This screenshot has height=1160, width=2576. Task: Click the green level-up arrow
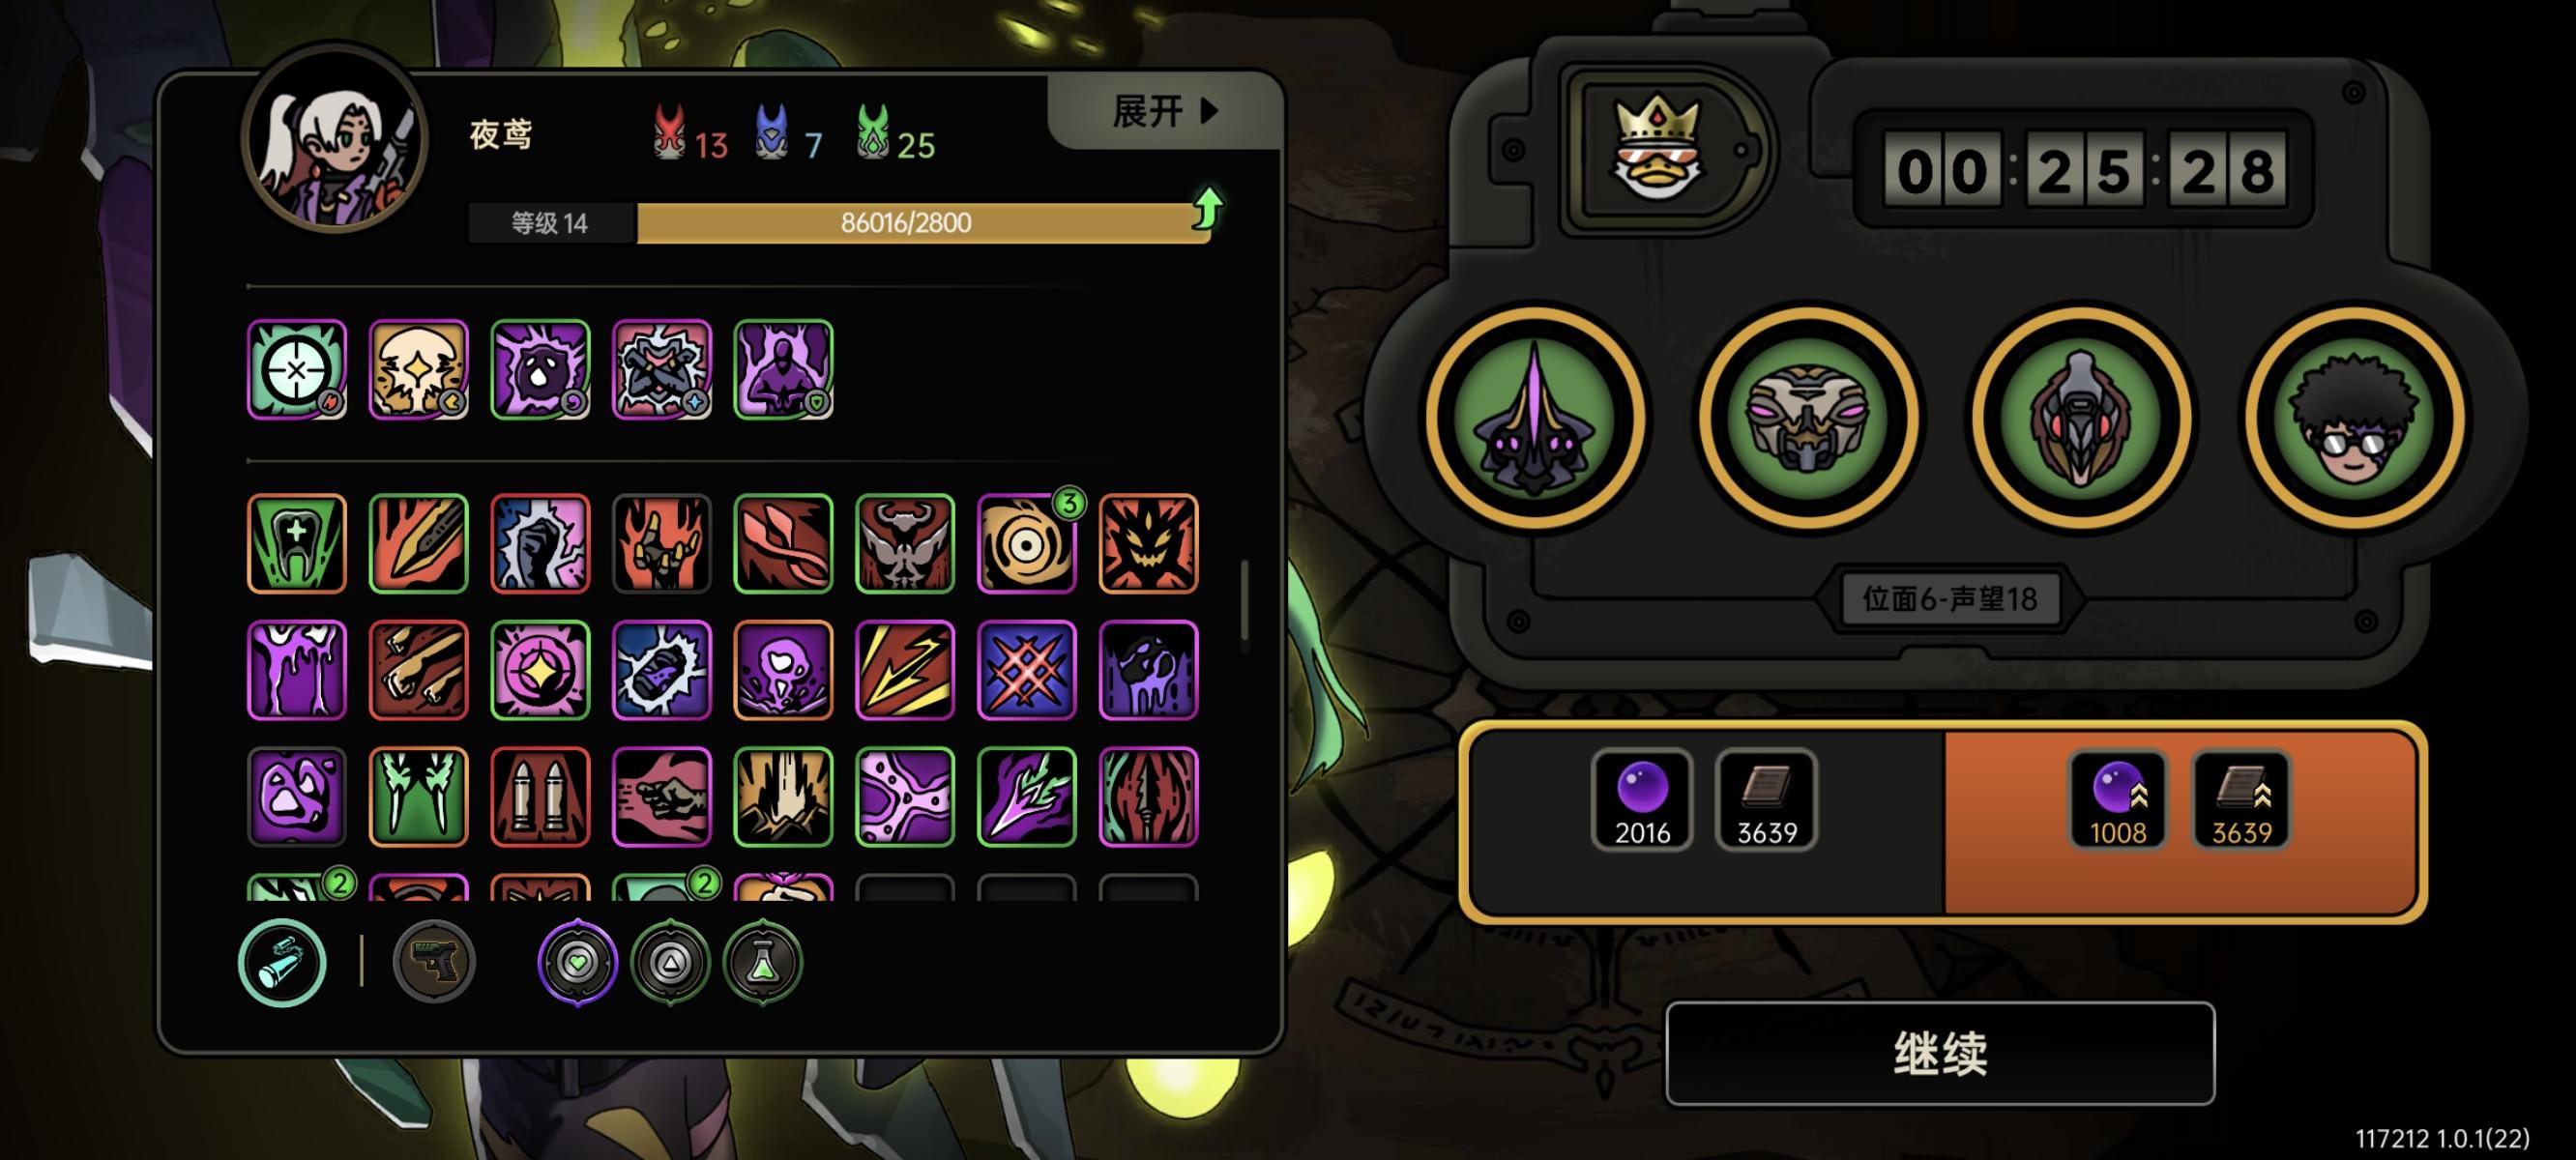(x=1208, y=208)
